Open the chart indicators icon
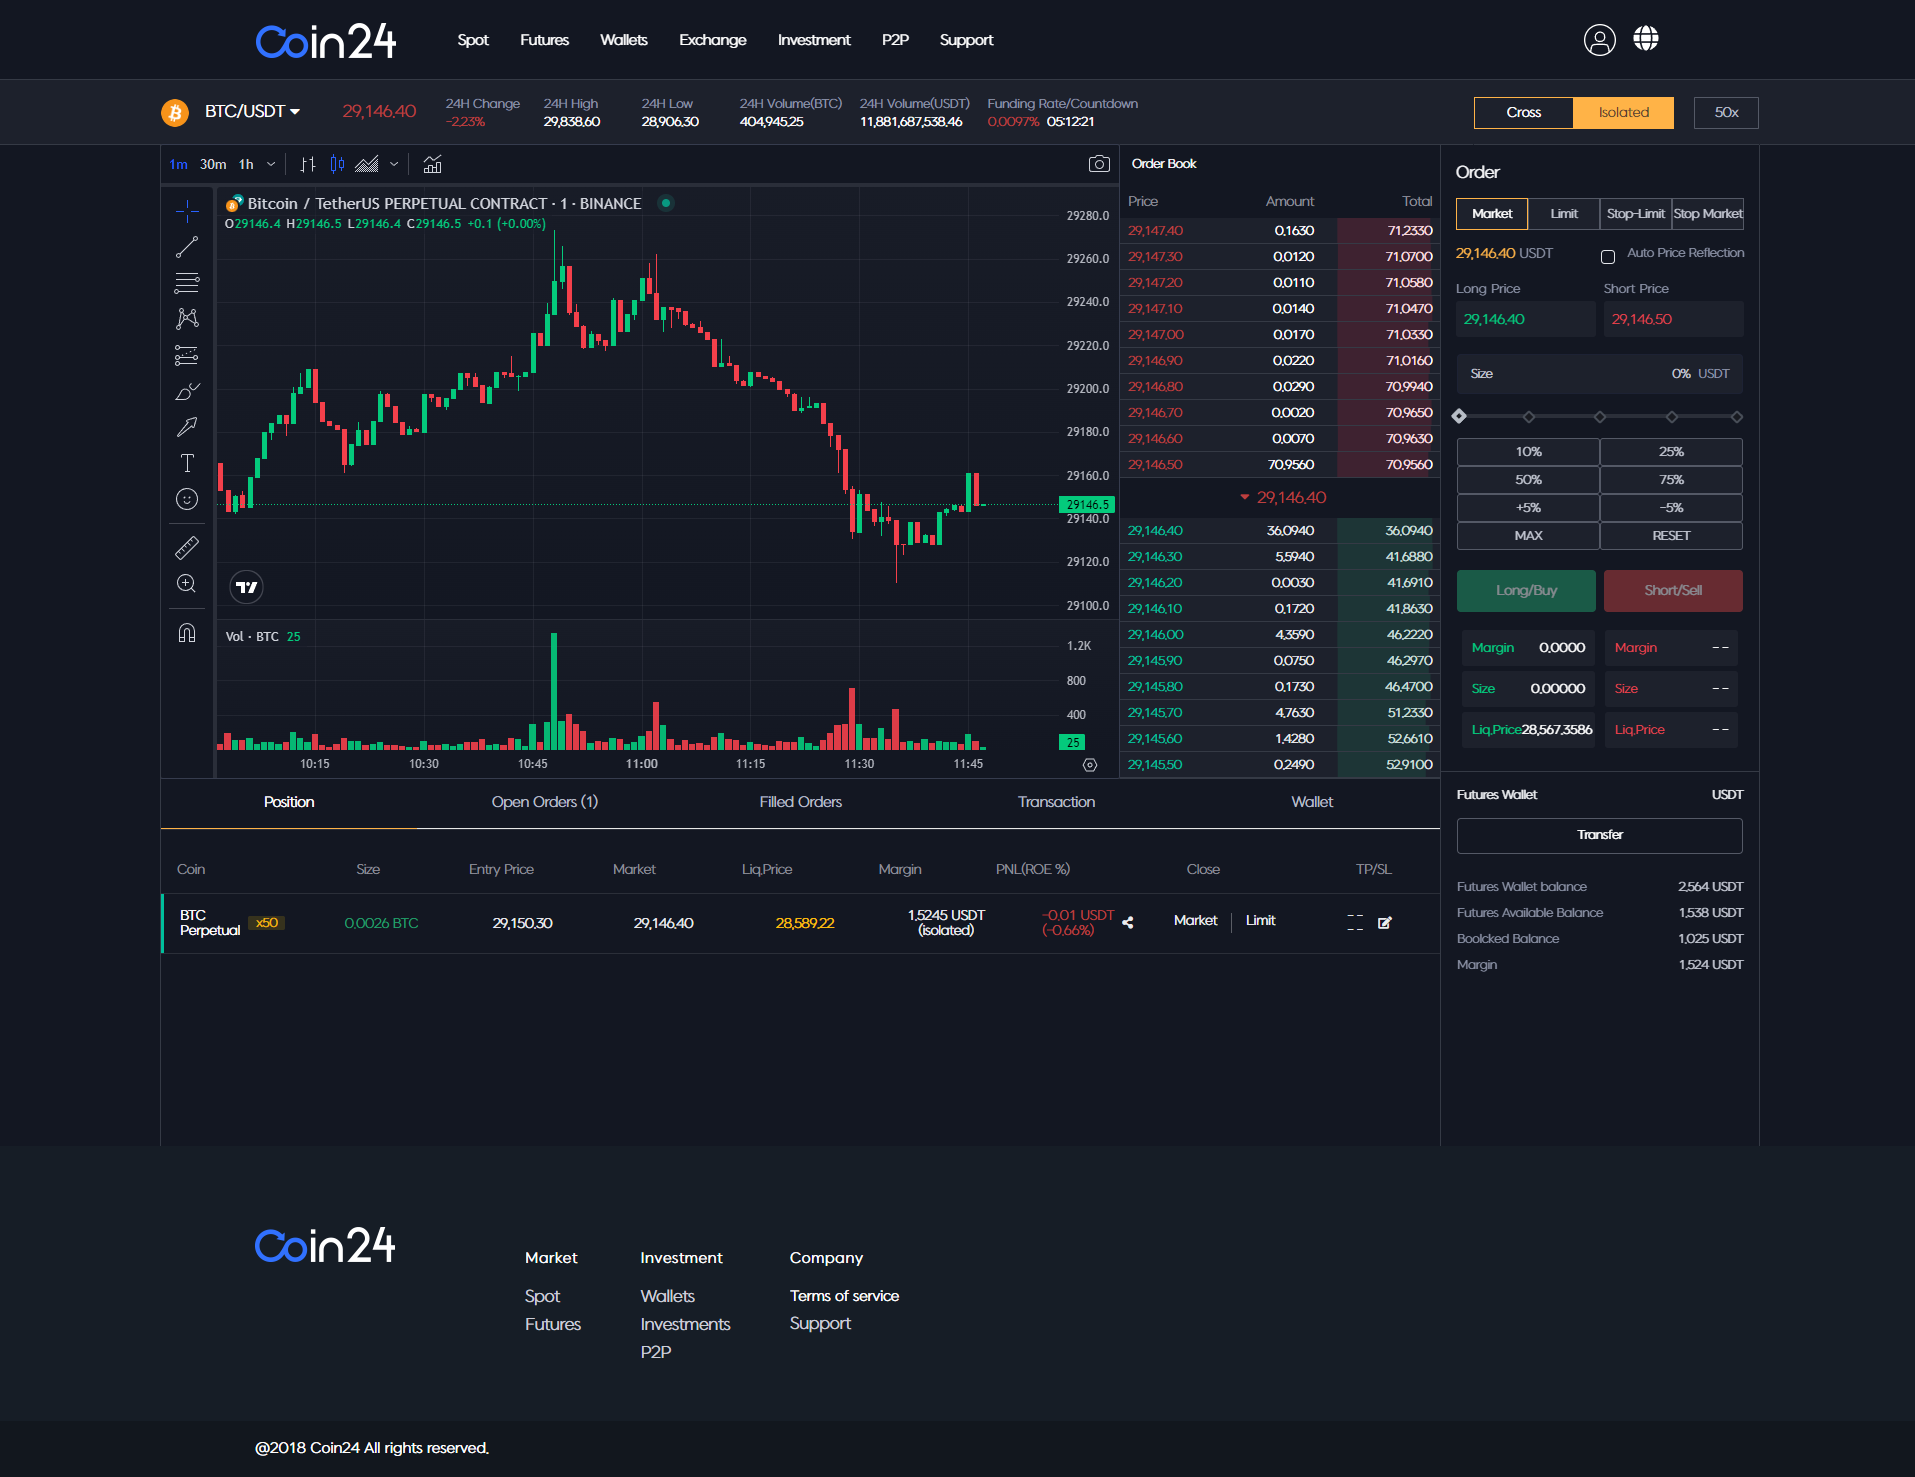1915x1477 pixels. tap(432, 164)
